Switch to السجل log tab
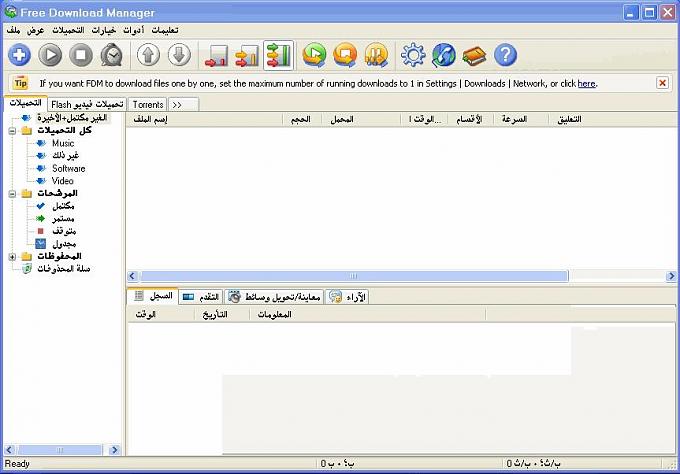The height and width of the screenshot is (474, 680). 153,297
